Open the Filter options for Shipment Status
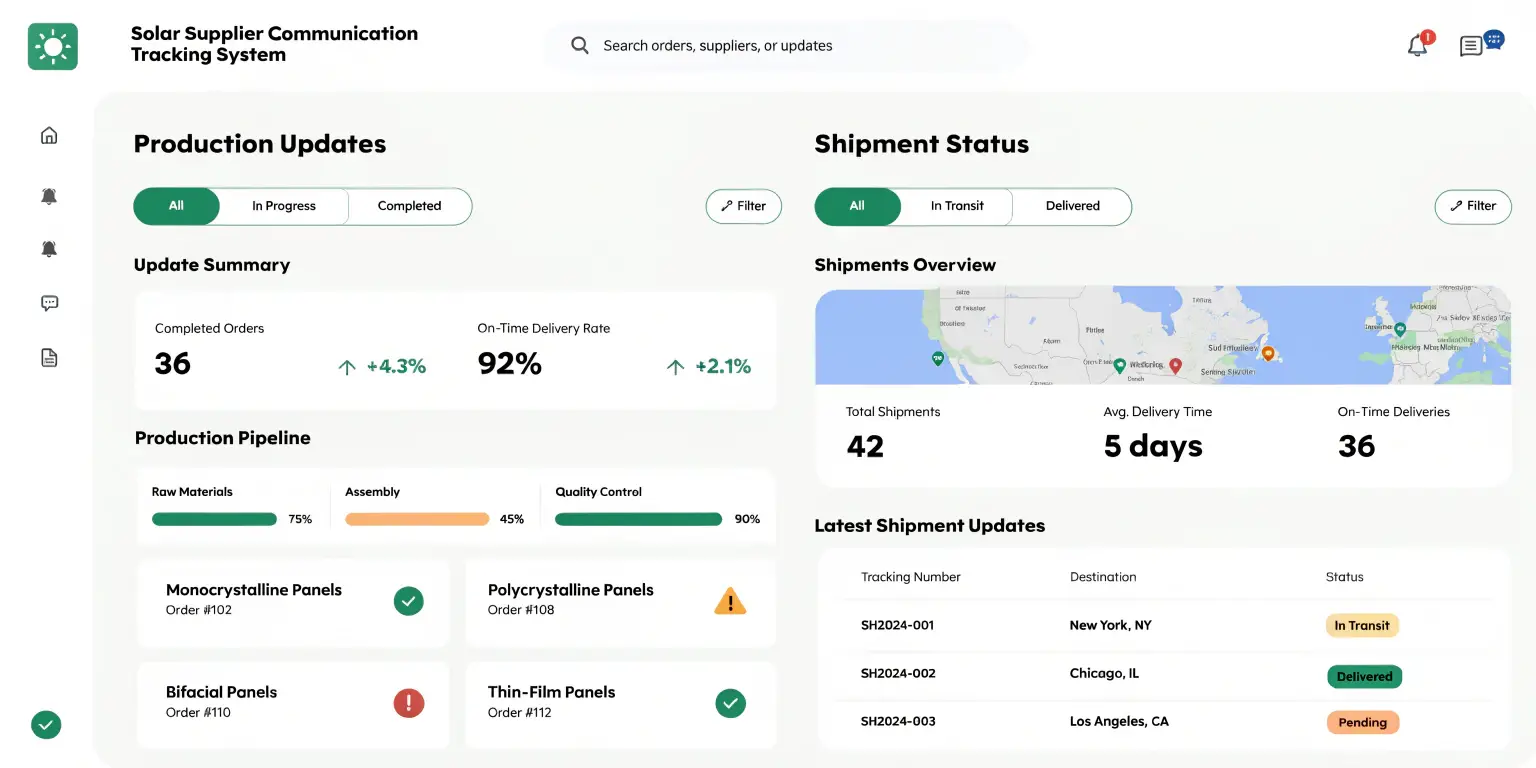 (1472, 206)
